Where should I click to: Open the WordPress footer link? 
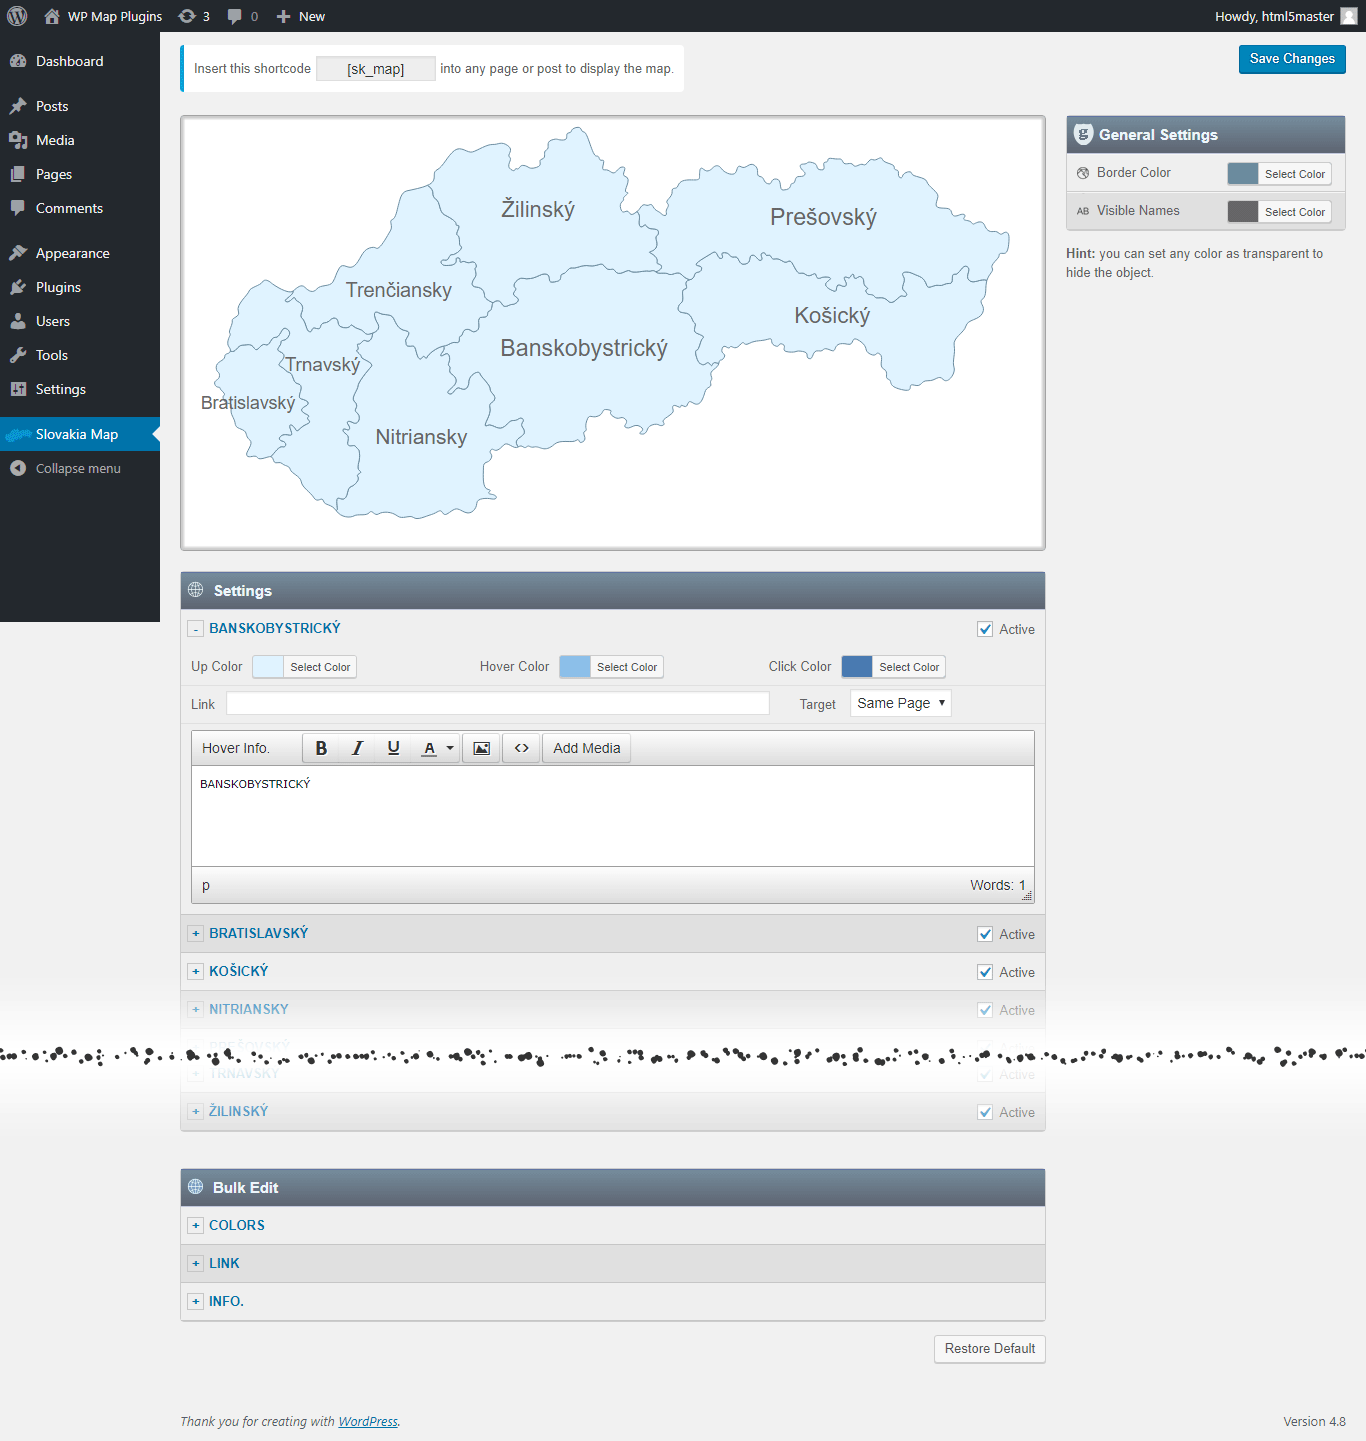(368, 1422)
